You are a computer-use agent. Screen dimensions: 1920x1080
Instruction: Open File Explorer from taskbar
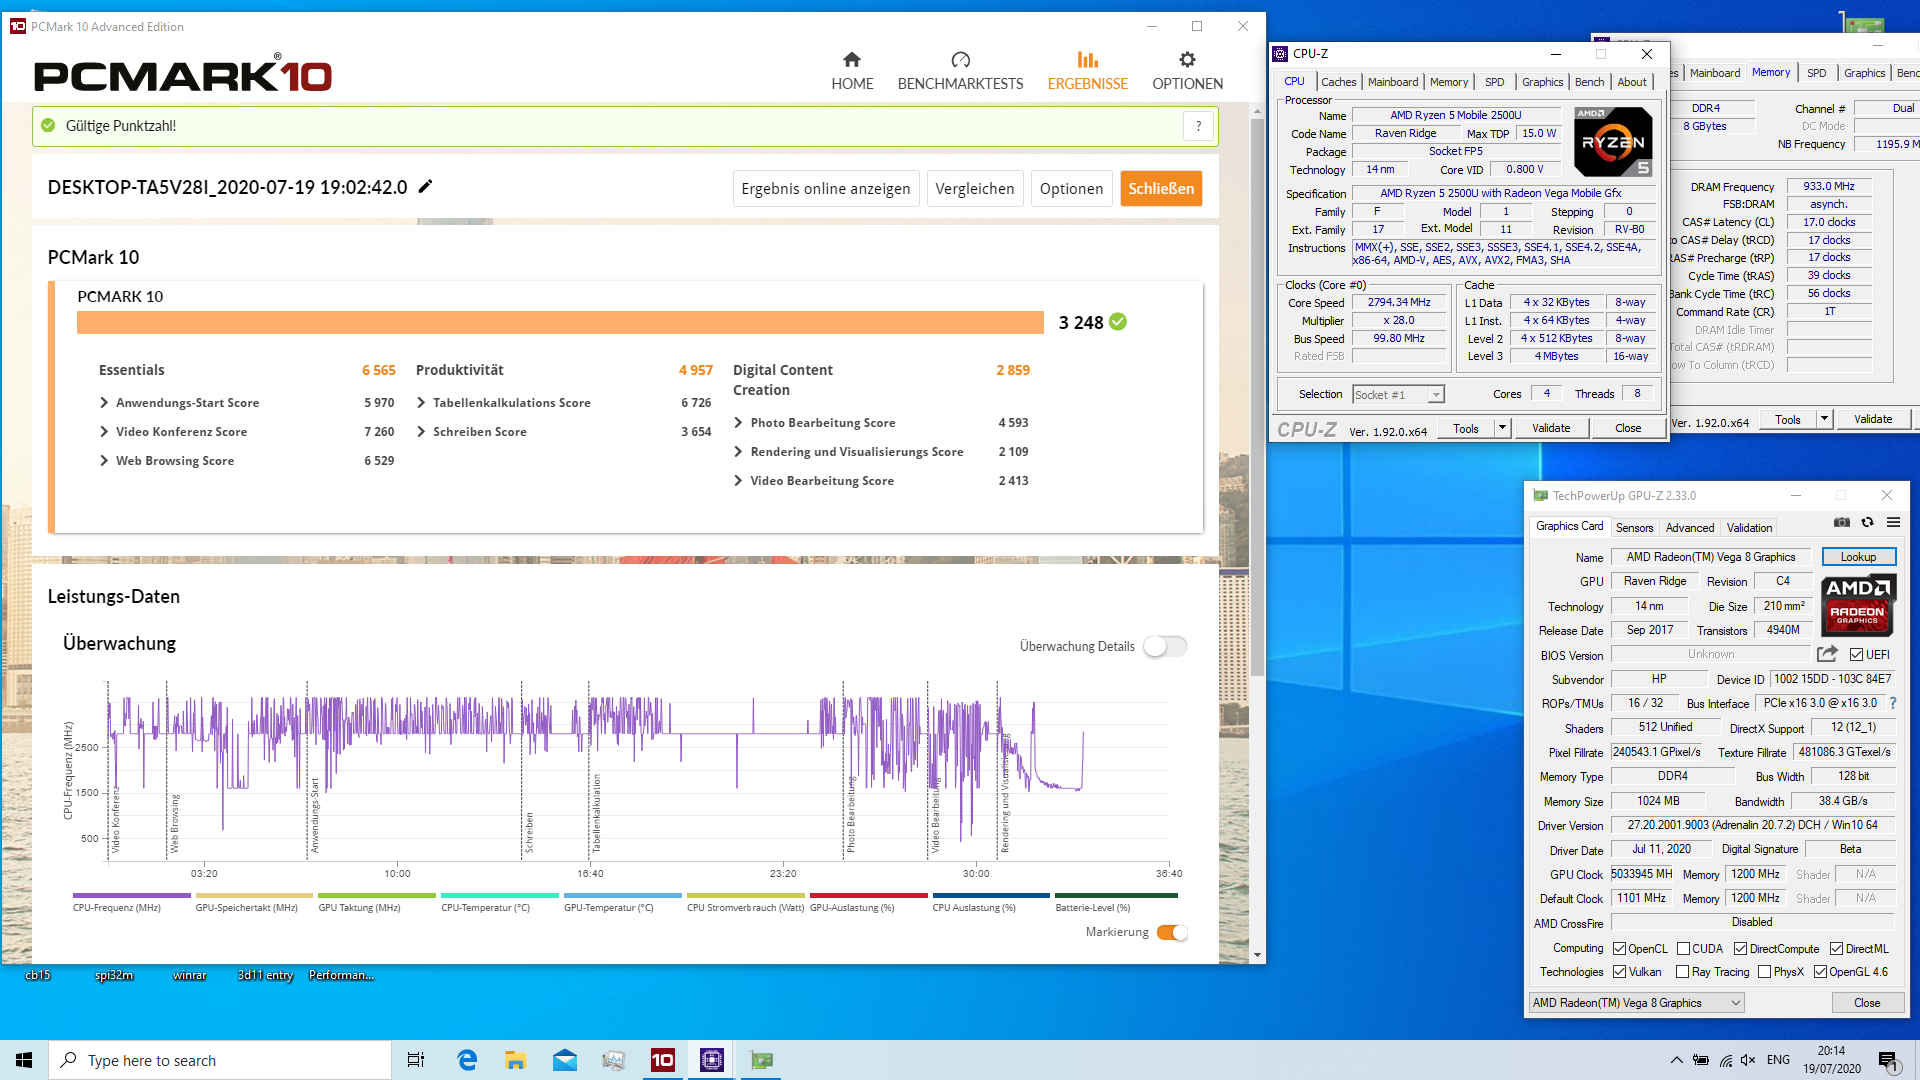515,1060
